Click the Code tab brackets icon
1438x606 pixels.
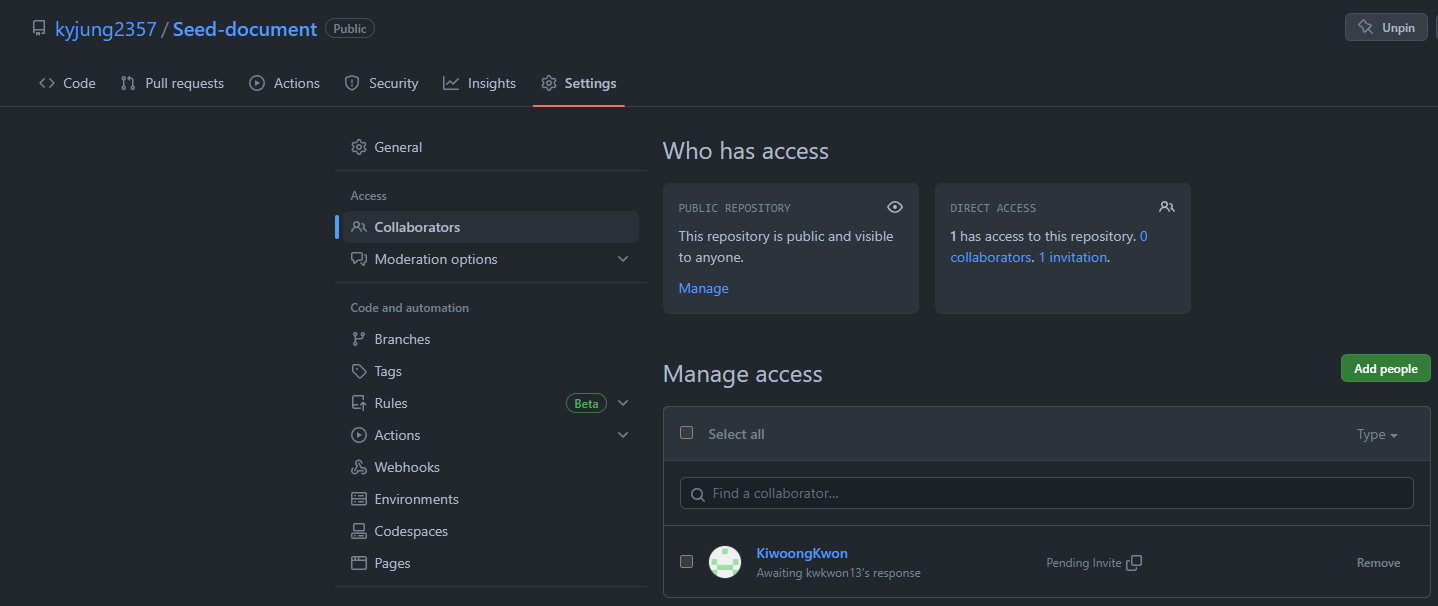[x=47, y=83]
